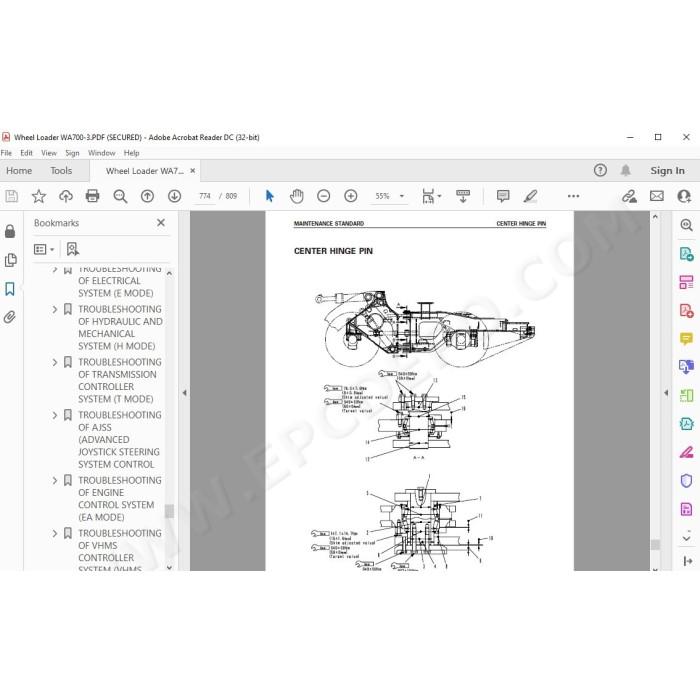This screenshot has width=700, height=700.
Task: Switch to the Tools tab
Action: [61, 171]
